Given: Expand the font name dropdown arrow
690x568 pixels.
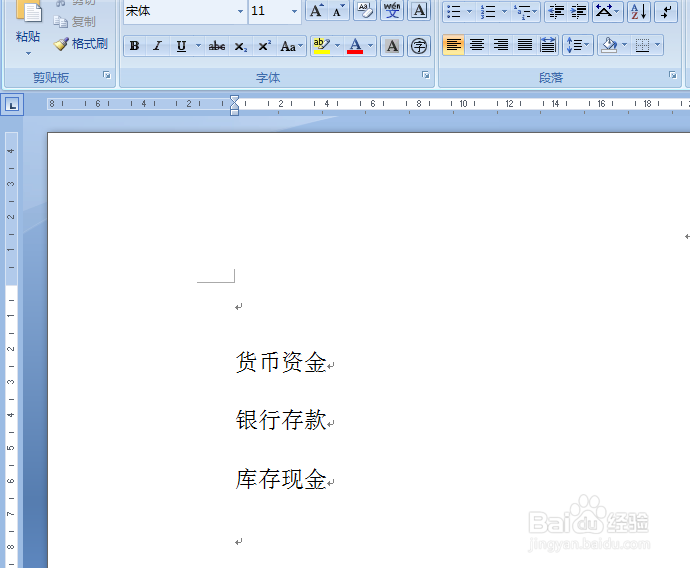Looking at the screenshot, I should tap(241, 11).
